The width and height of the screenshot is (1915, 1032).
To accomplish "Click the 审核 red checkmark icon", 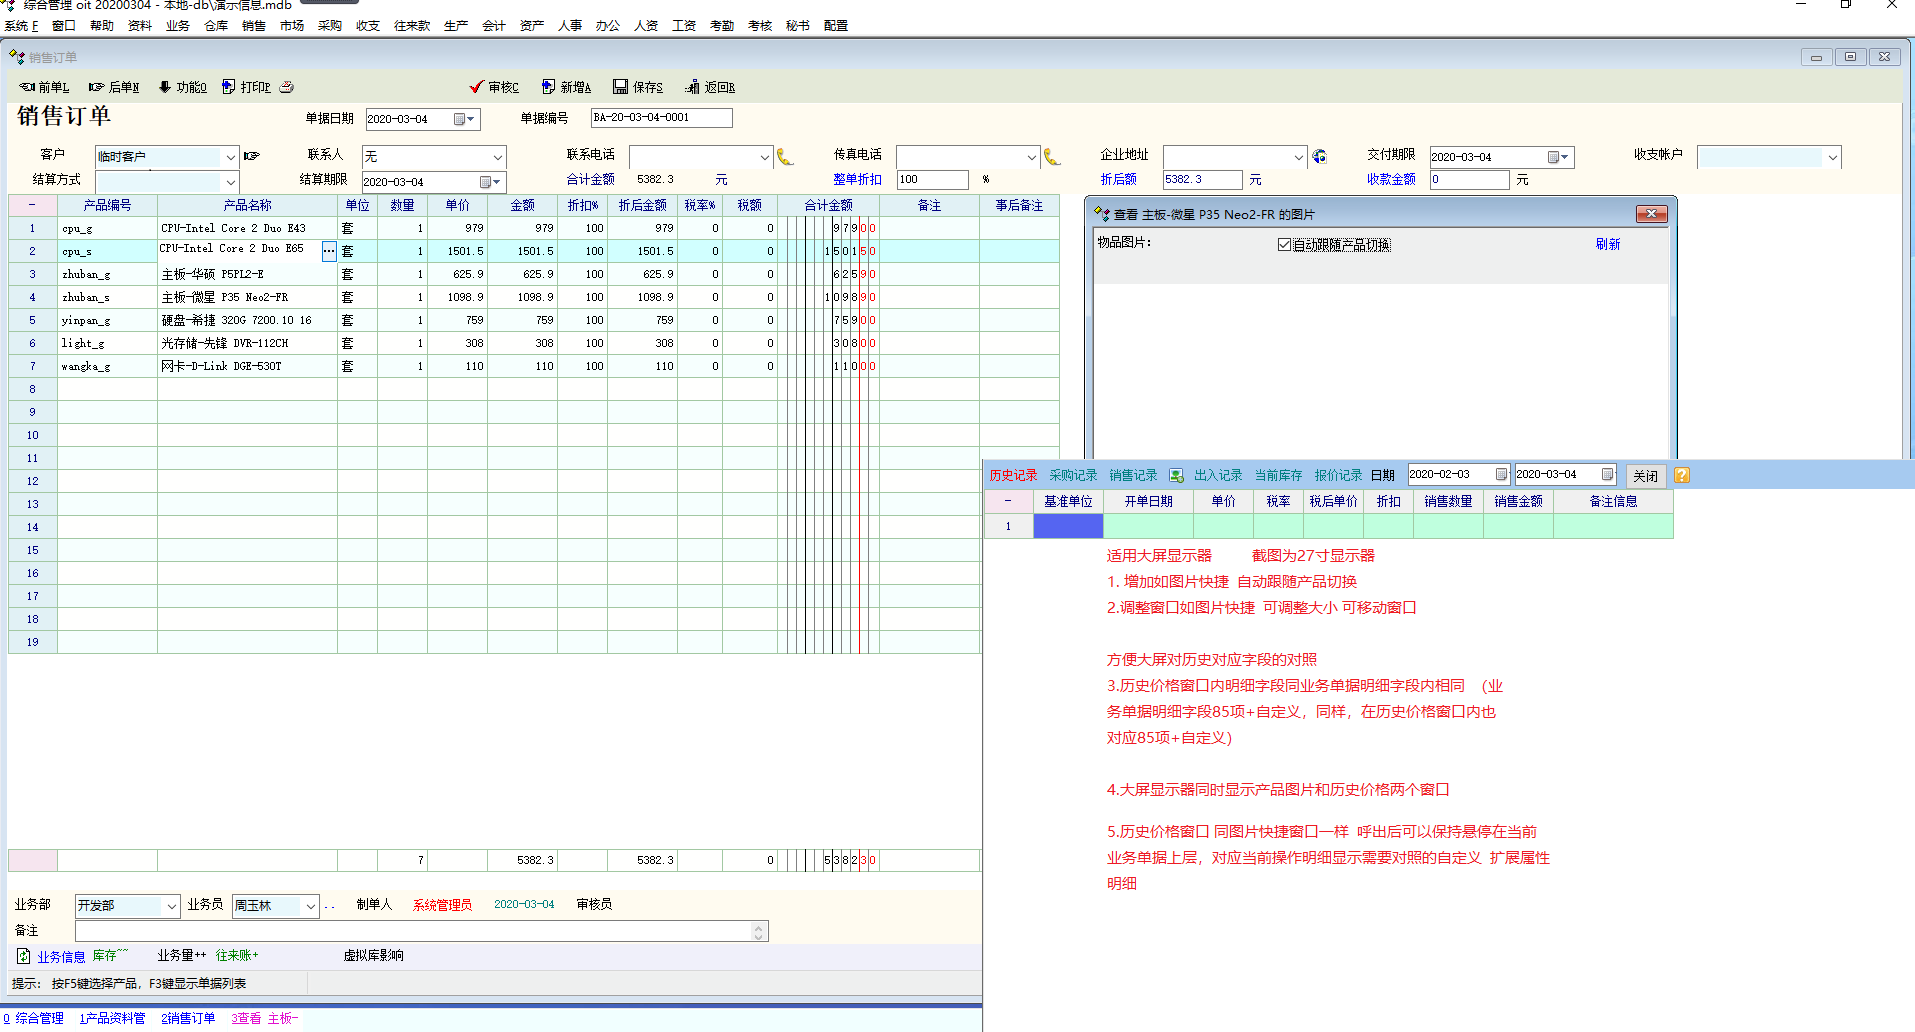I will pyautogui.click(x=477, y=87).
